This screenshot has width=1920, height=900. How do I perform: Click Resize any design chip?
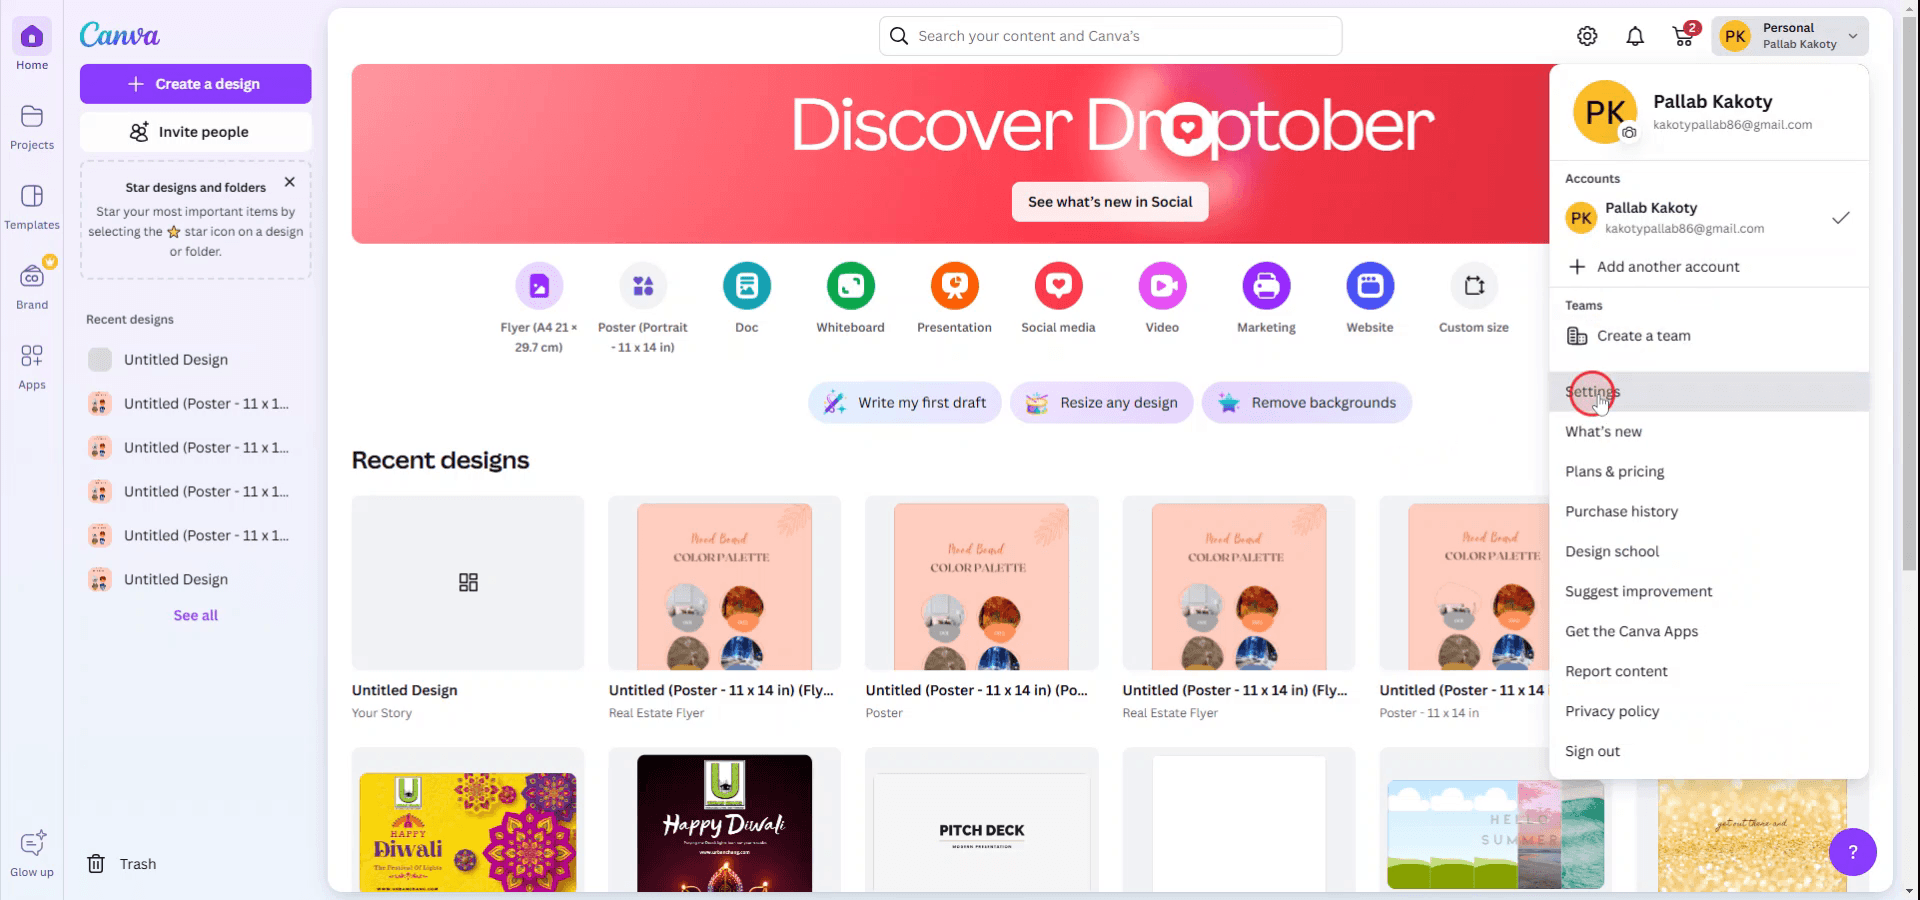(1102, 403)
